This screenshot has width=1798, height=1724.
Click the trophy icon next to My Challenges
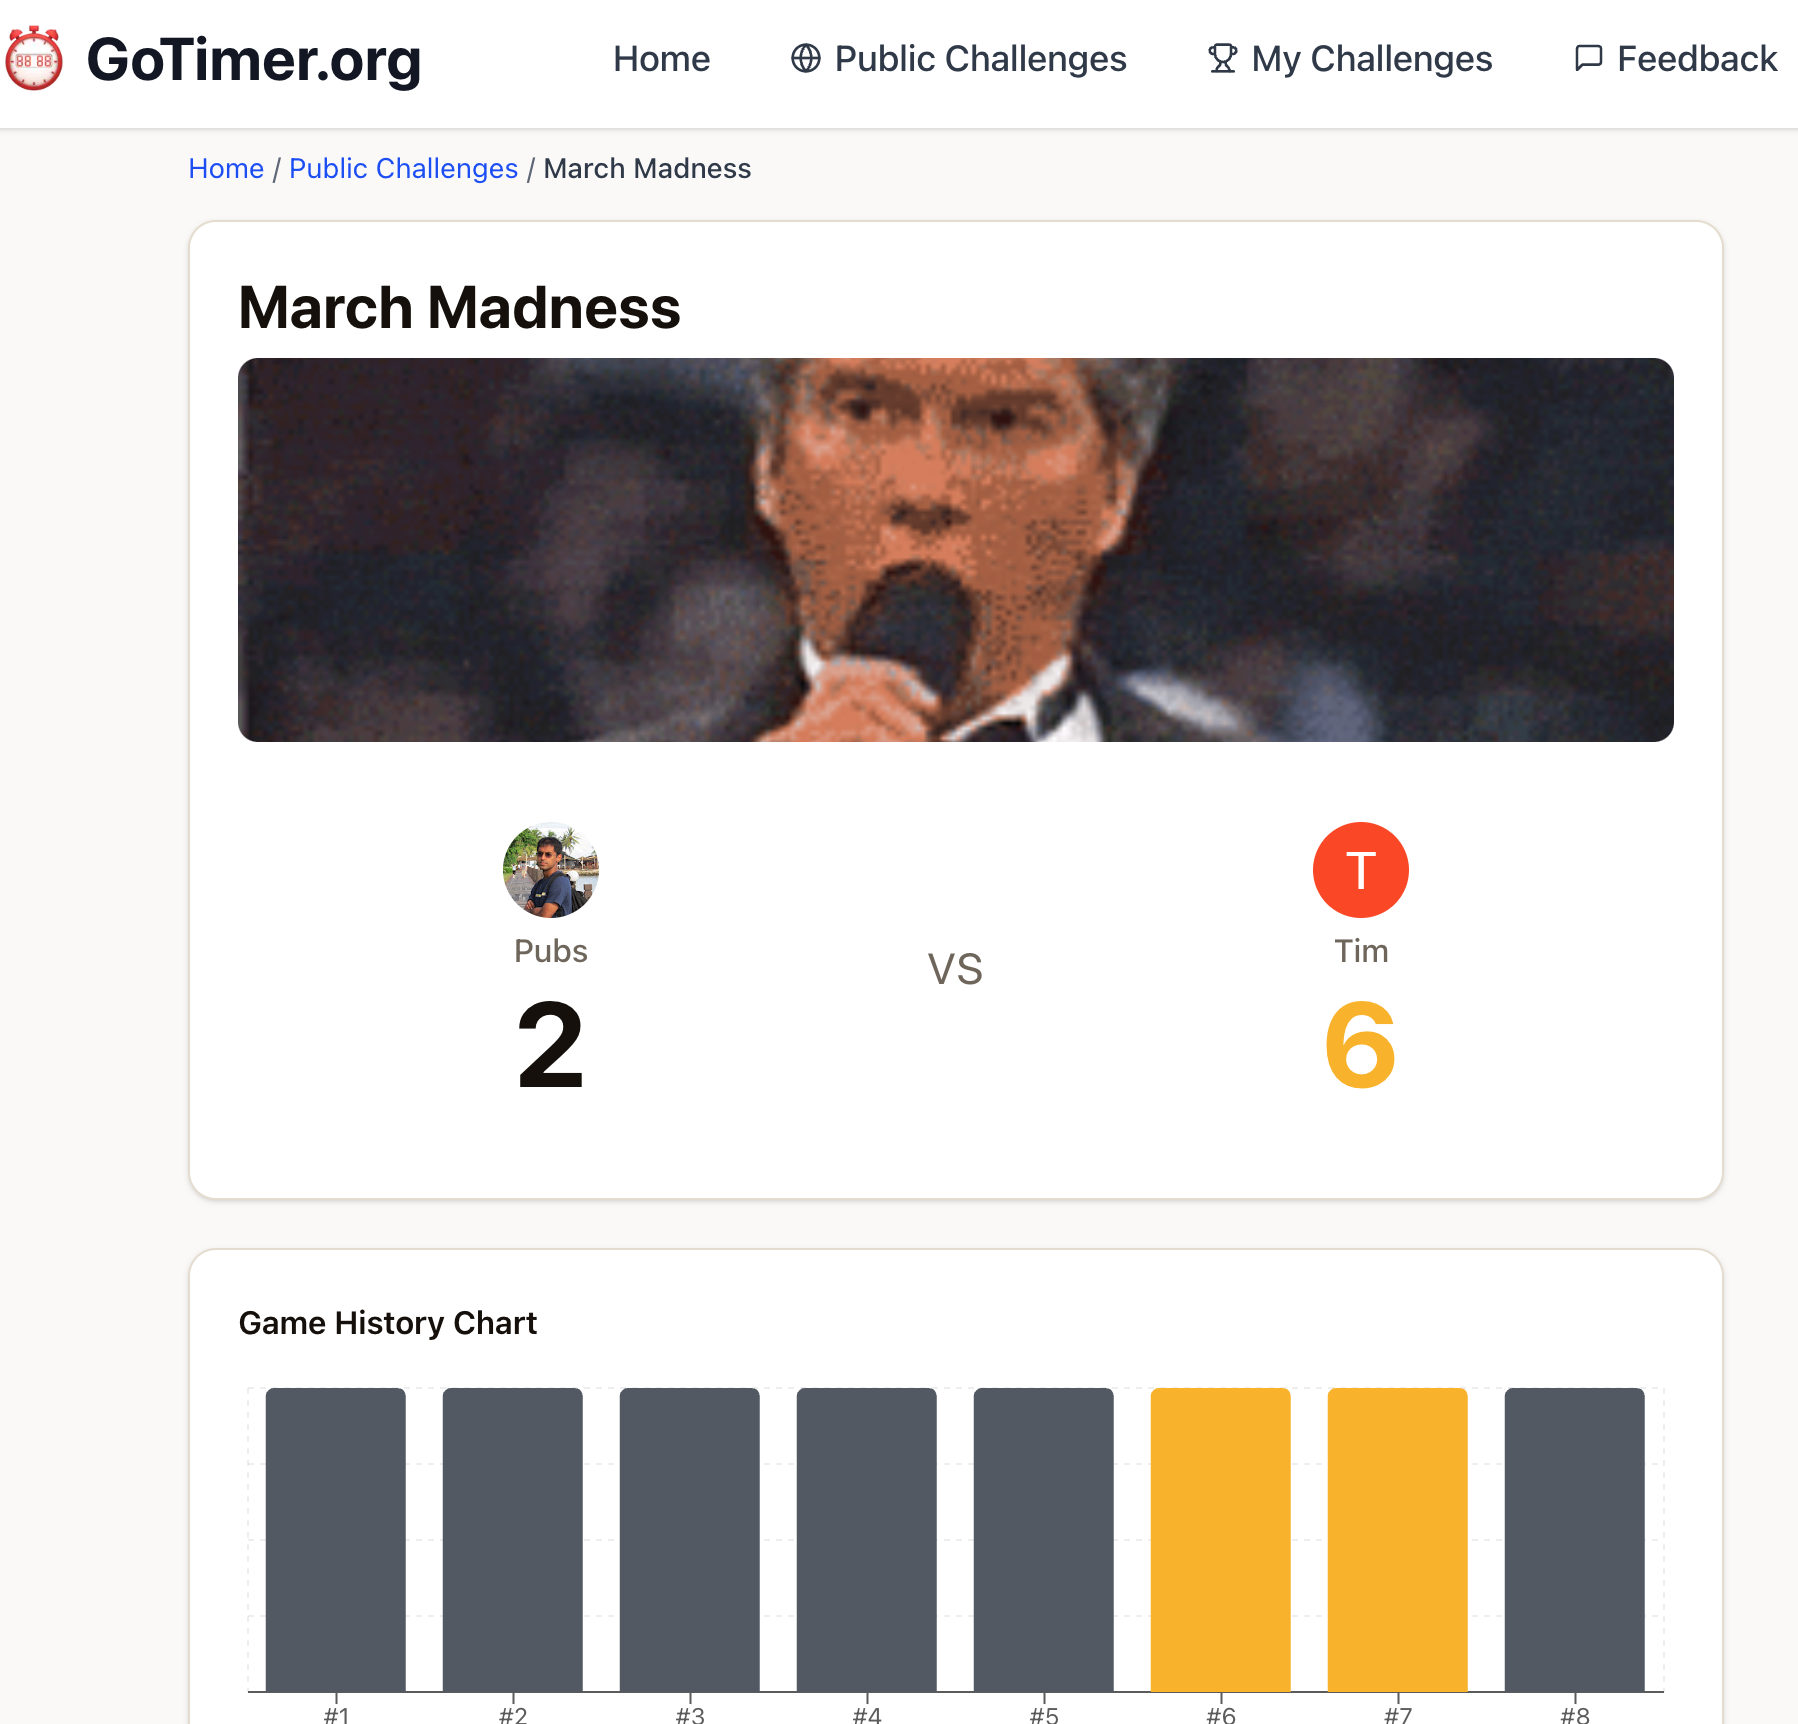pyautogui.click(x=1221, y=59)
